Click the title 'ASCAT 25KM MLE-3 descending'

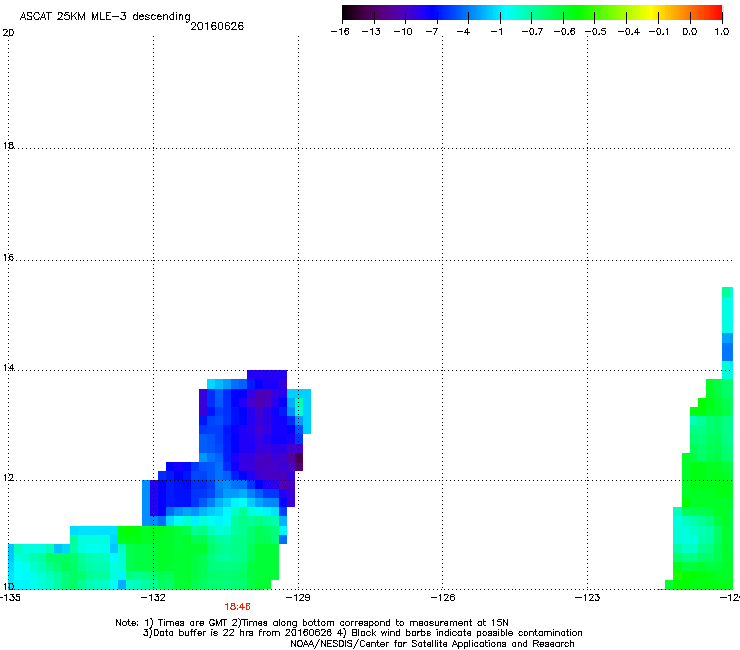click(105, 16)
